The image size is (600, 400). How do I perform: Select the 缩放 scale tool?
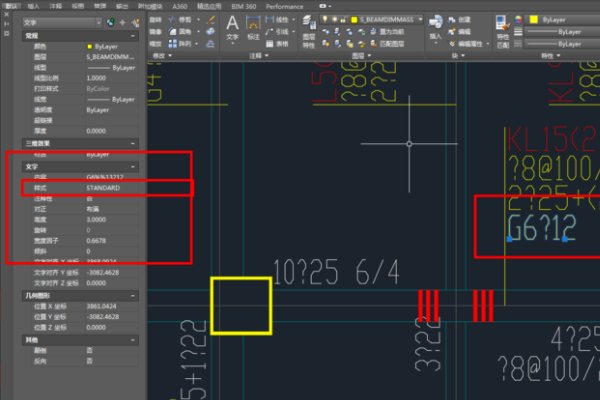click(x=155, y=44)
